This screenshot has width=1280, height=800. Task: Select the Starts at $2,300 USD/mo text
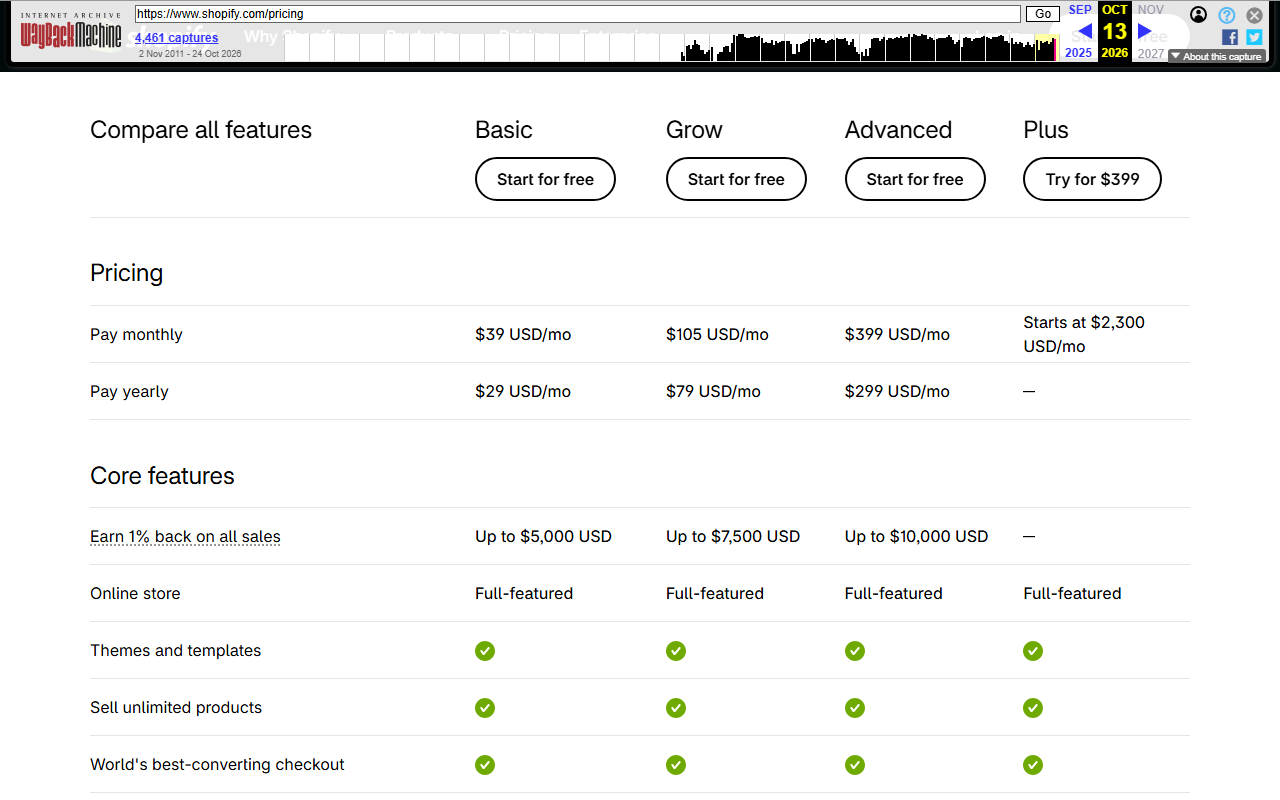(1084, 334)
